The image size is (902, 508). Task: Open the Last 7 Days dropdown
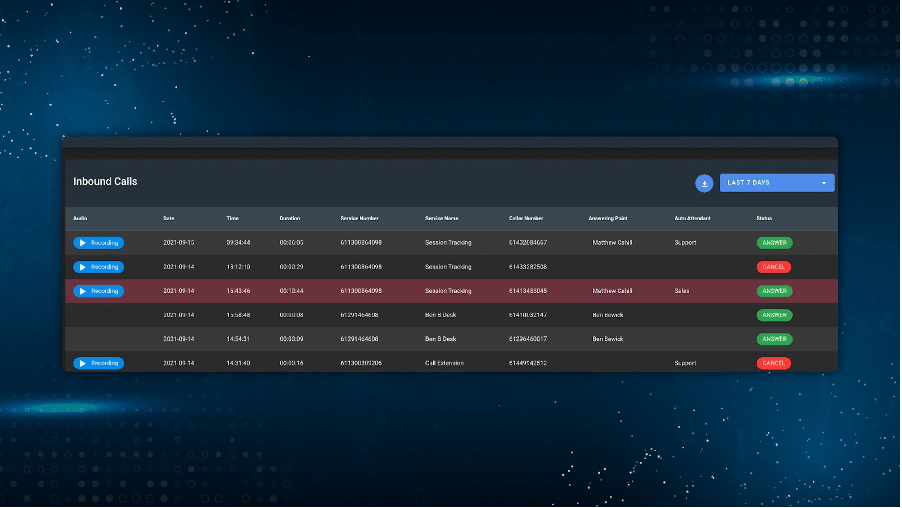pos(770,183)
